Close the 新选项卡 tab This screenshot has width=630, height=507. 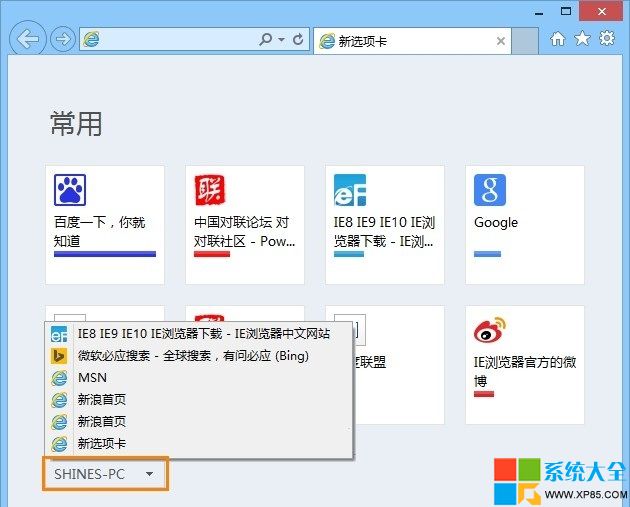point(501,41)
